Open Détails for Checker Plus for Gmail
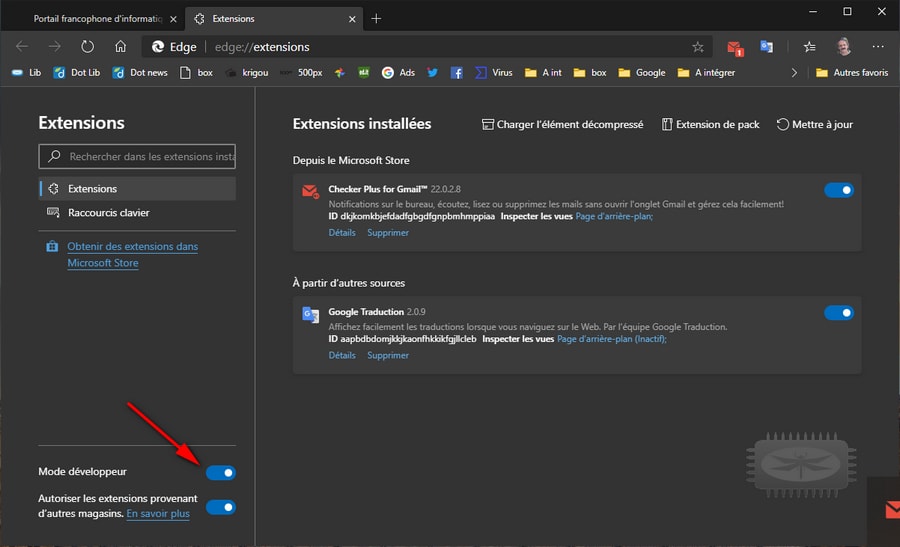900x547 pixels. tap(342, 232)
